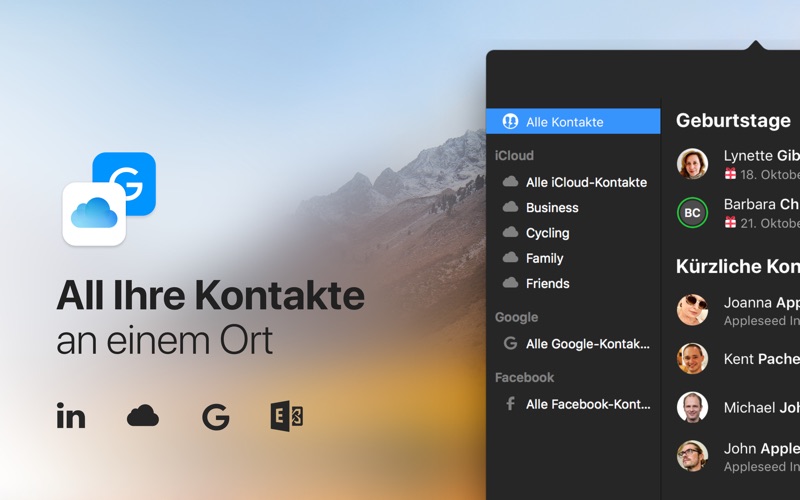This screenshot has width=800, height=500.
Task: Select Kent contact name
Action: tap(762, 359)
